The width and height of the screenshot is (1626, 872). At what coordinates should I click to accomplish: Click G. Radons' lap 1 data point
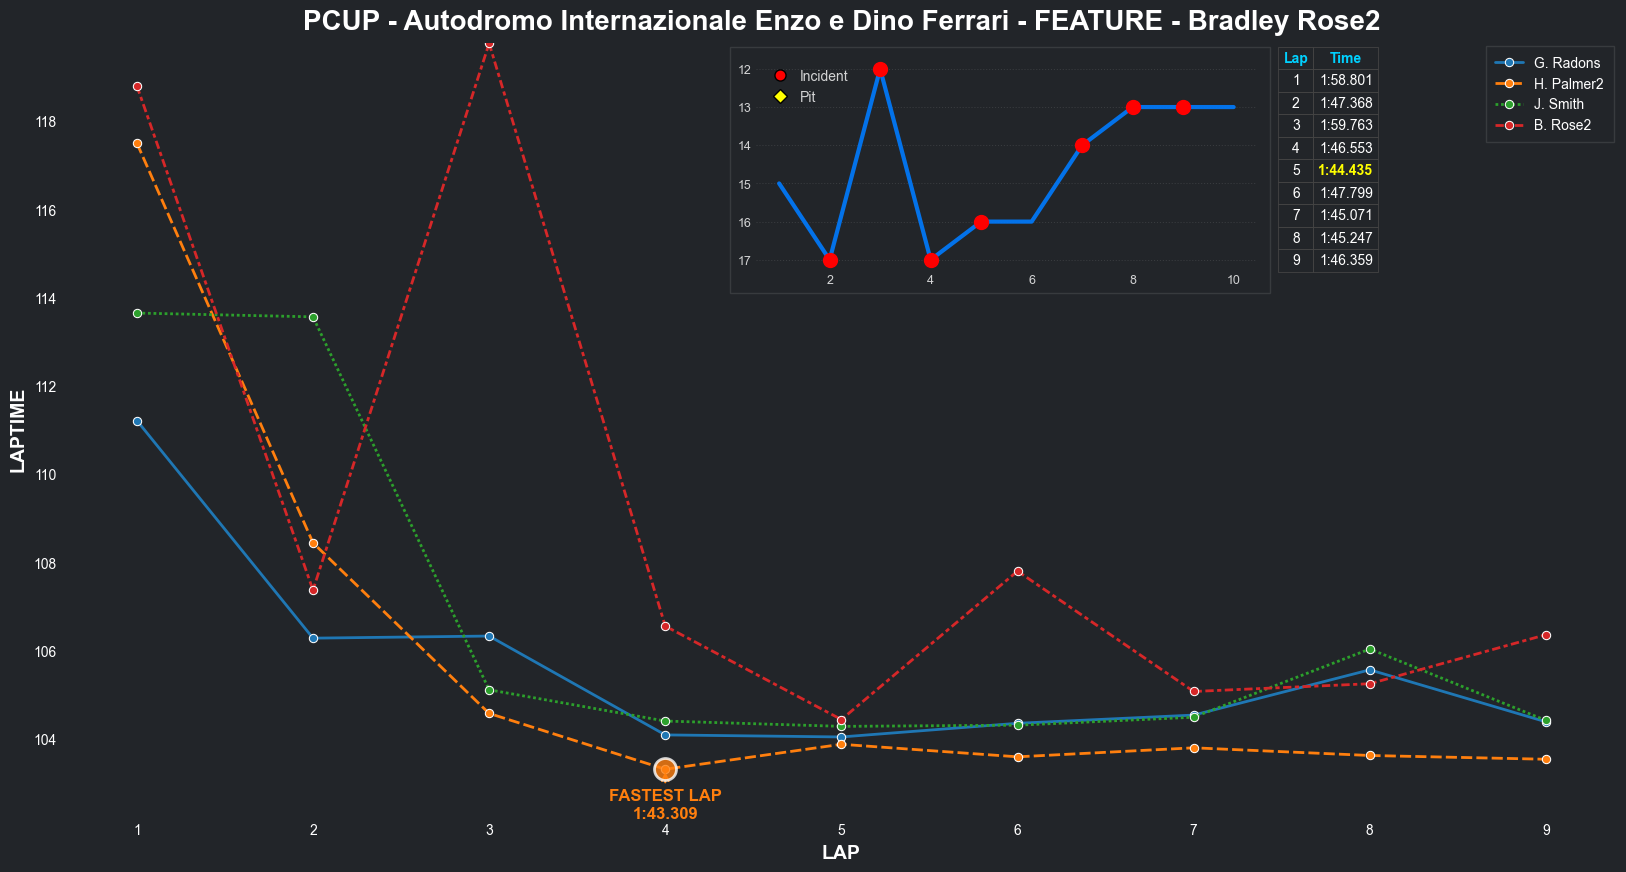[x=137, y=421]
